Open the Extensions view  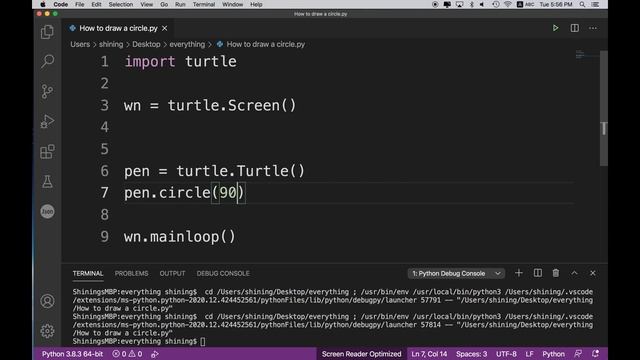[x=47, y=151]
